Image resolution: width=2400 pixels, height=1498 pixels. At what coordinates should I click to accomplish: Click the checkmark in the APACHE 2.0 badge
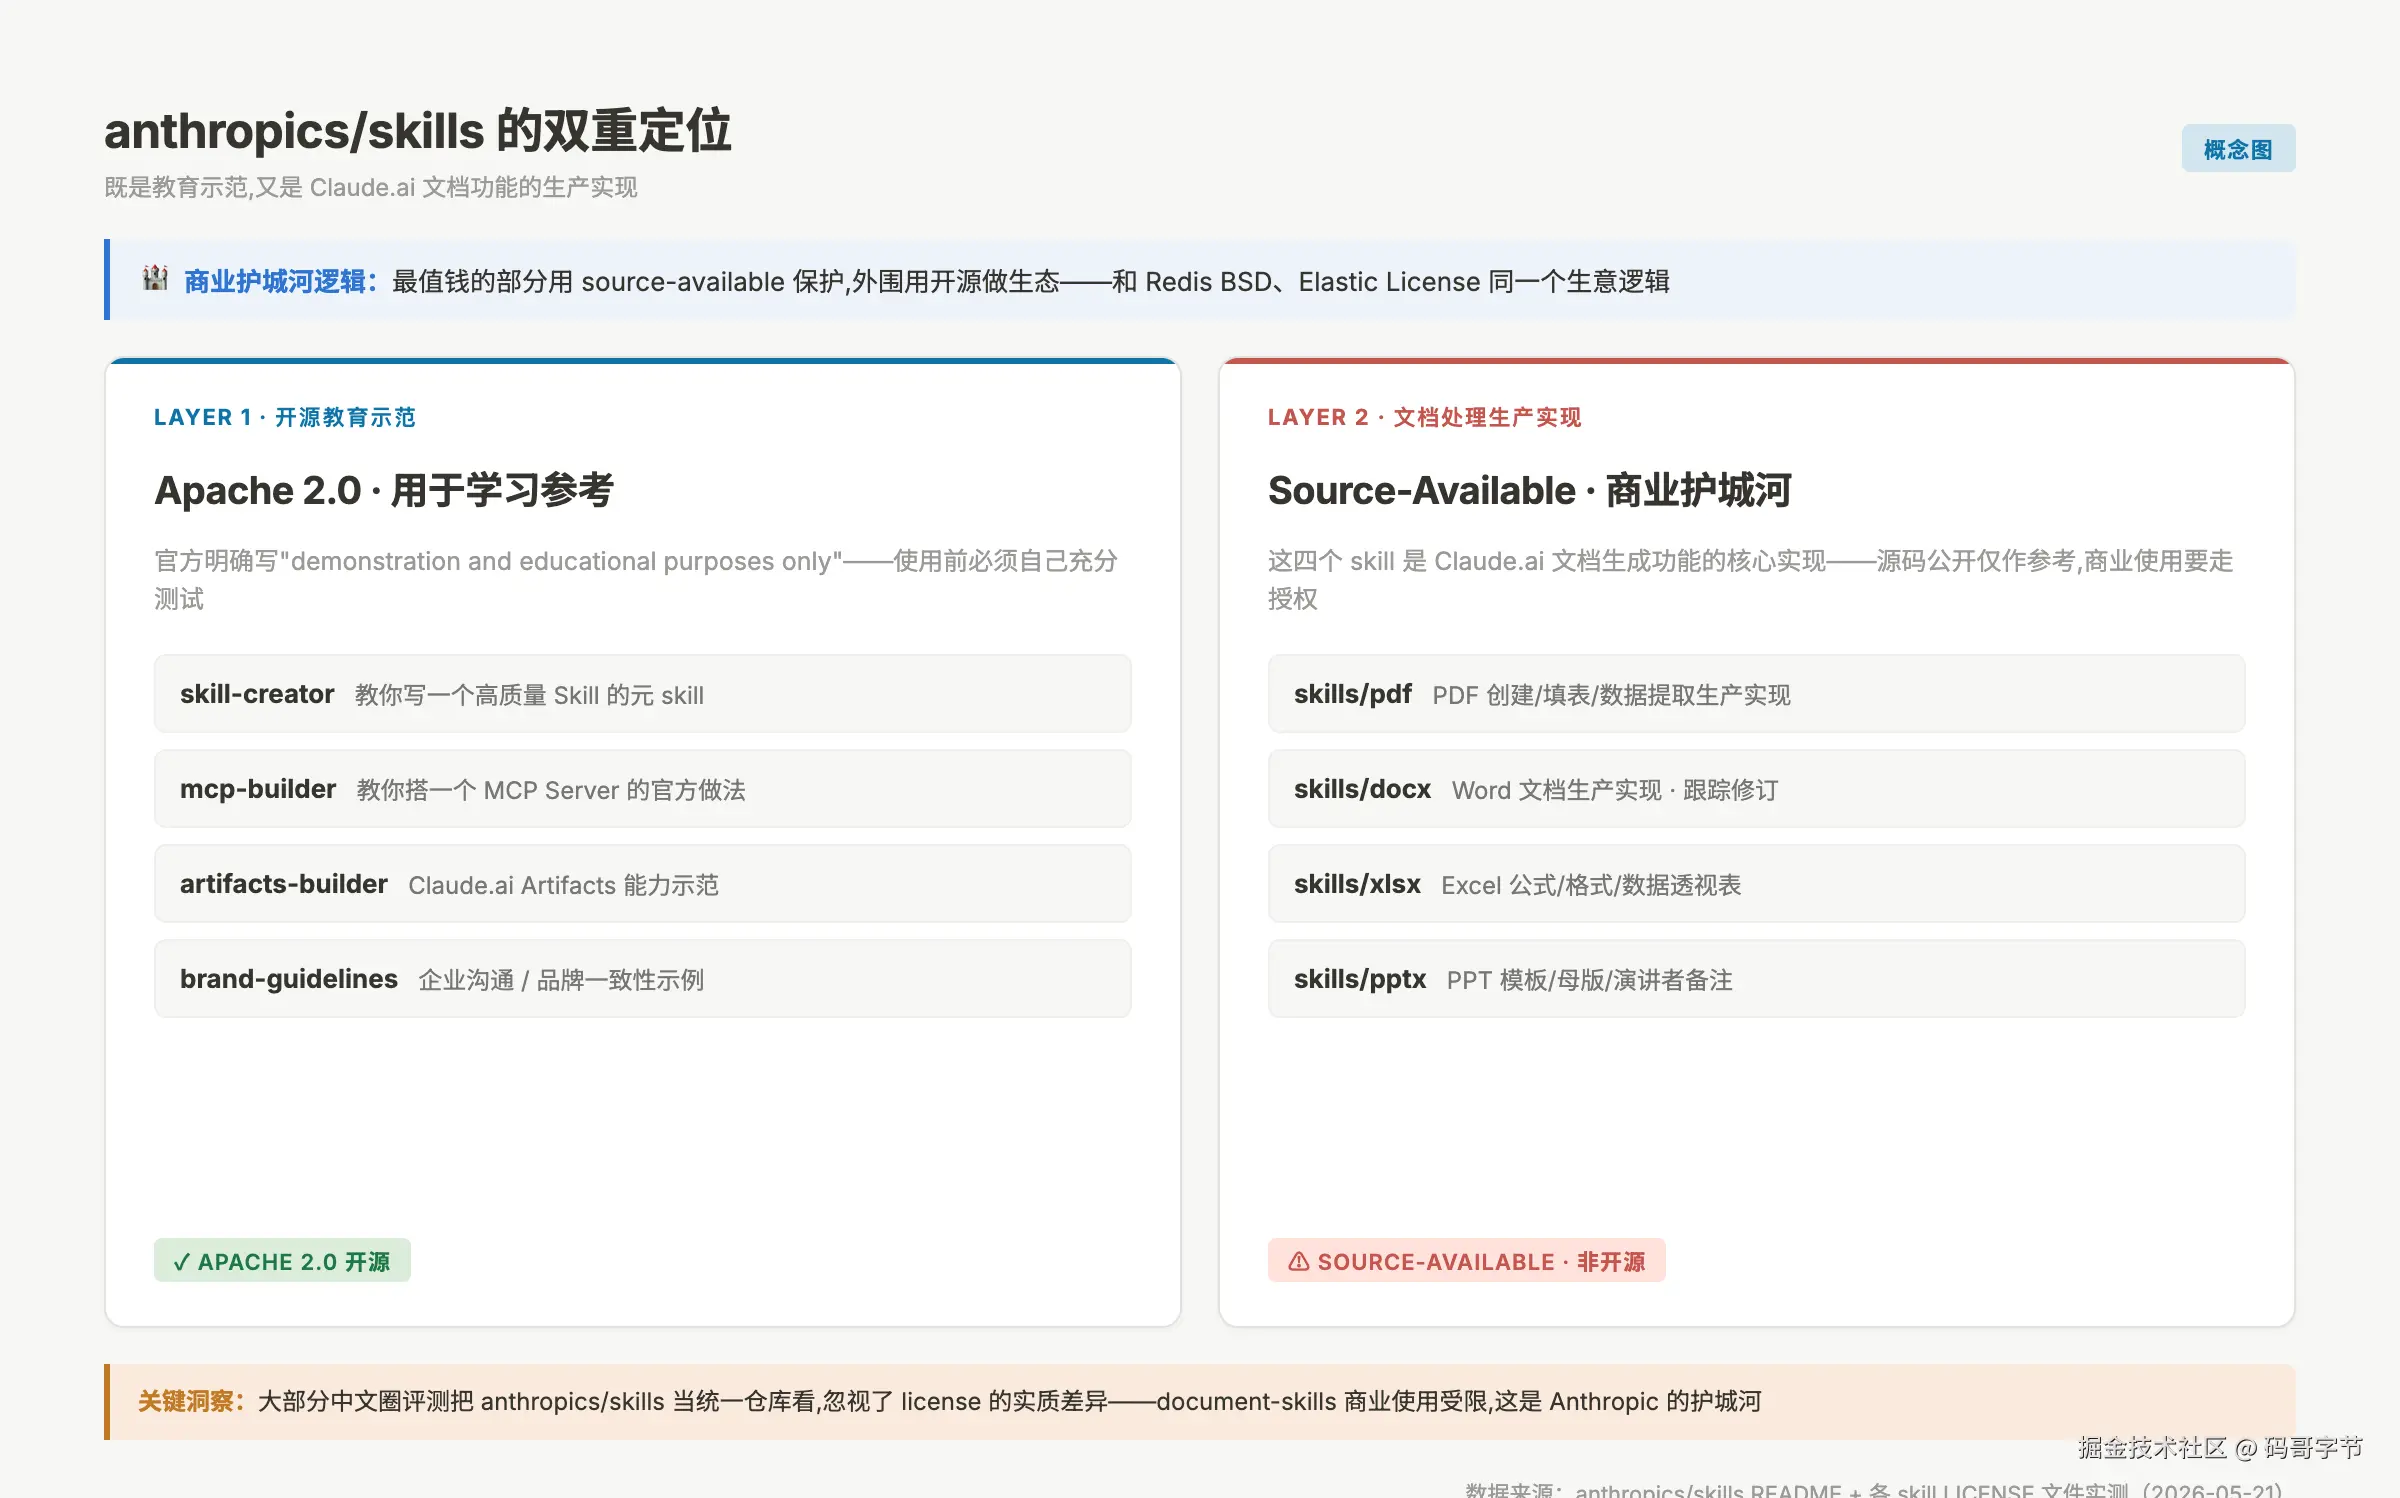pos(181,1261)
